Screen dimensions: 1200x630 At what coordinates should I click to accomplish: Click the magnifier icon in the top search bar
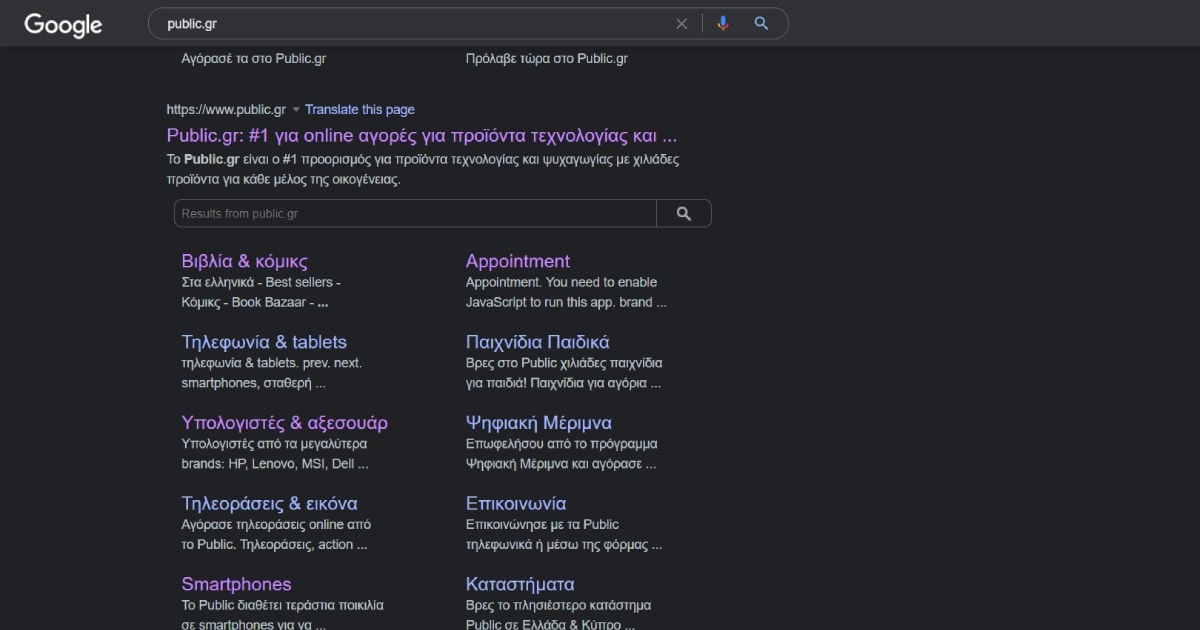(761, 23)
